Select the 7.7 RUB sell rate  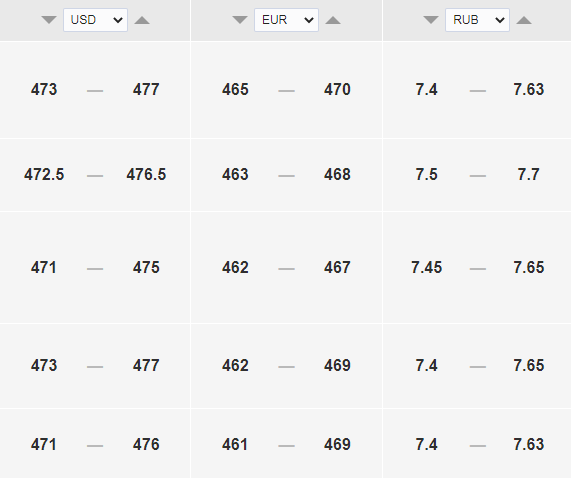(528, 174)
